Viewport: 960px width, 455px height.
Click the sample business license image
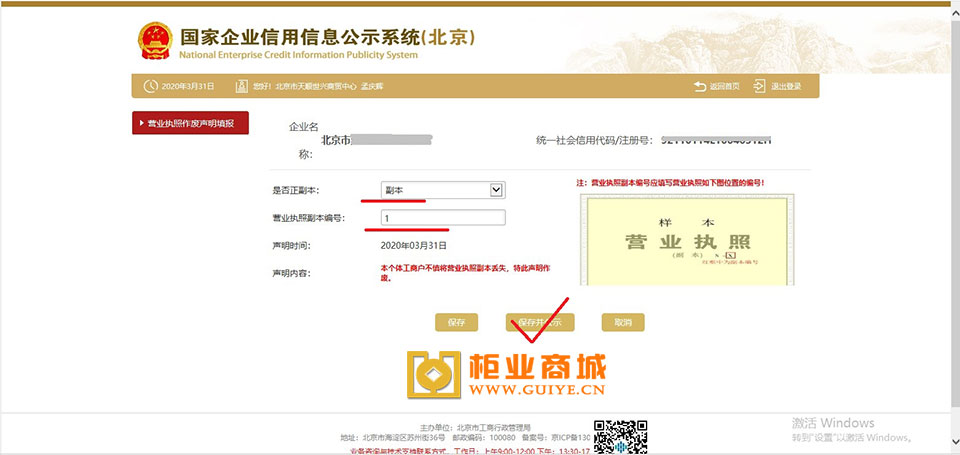(687, 240)
